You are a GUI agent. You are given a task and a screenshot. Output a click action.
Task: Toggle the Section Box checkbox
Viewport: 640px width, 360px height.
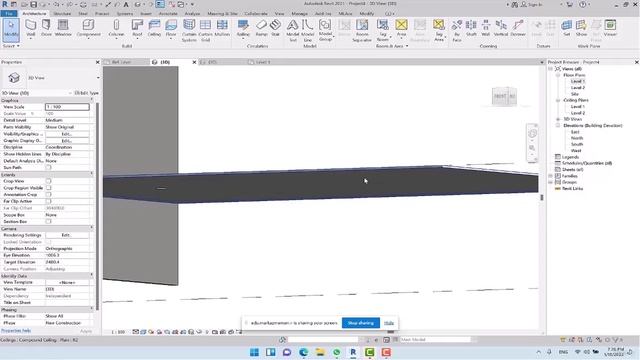[48, 221]
